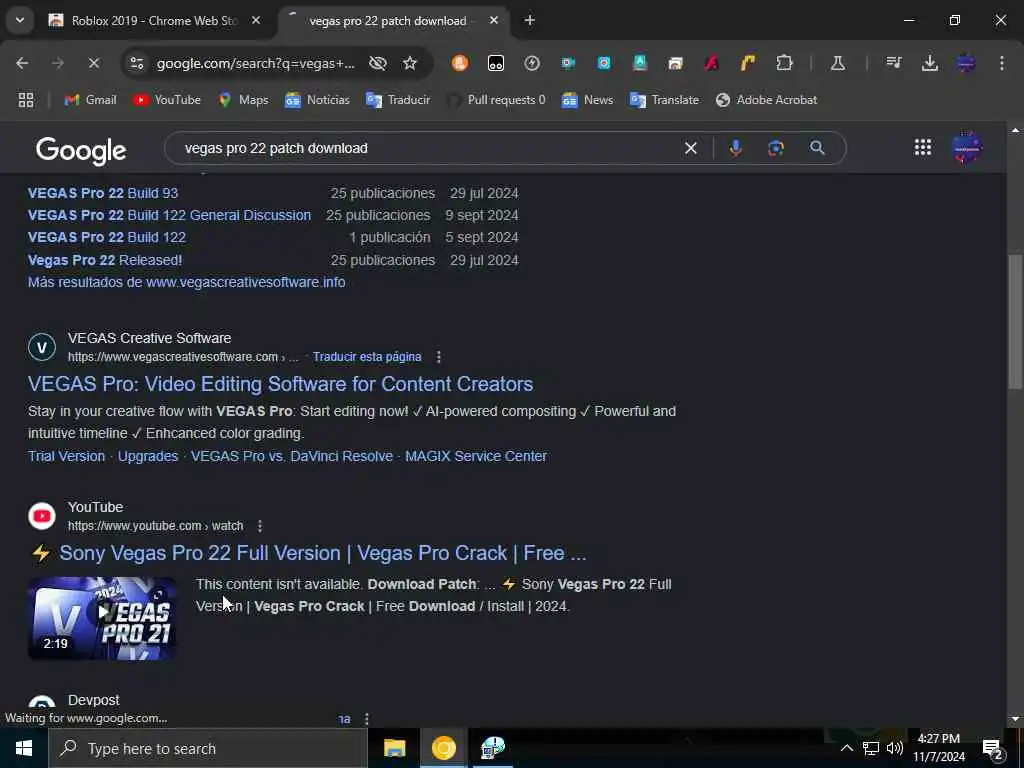This screenshot has width=1024, height=768.
Task: Open the Extensions puzzle piece icon
Action: [x=784, y=63]
